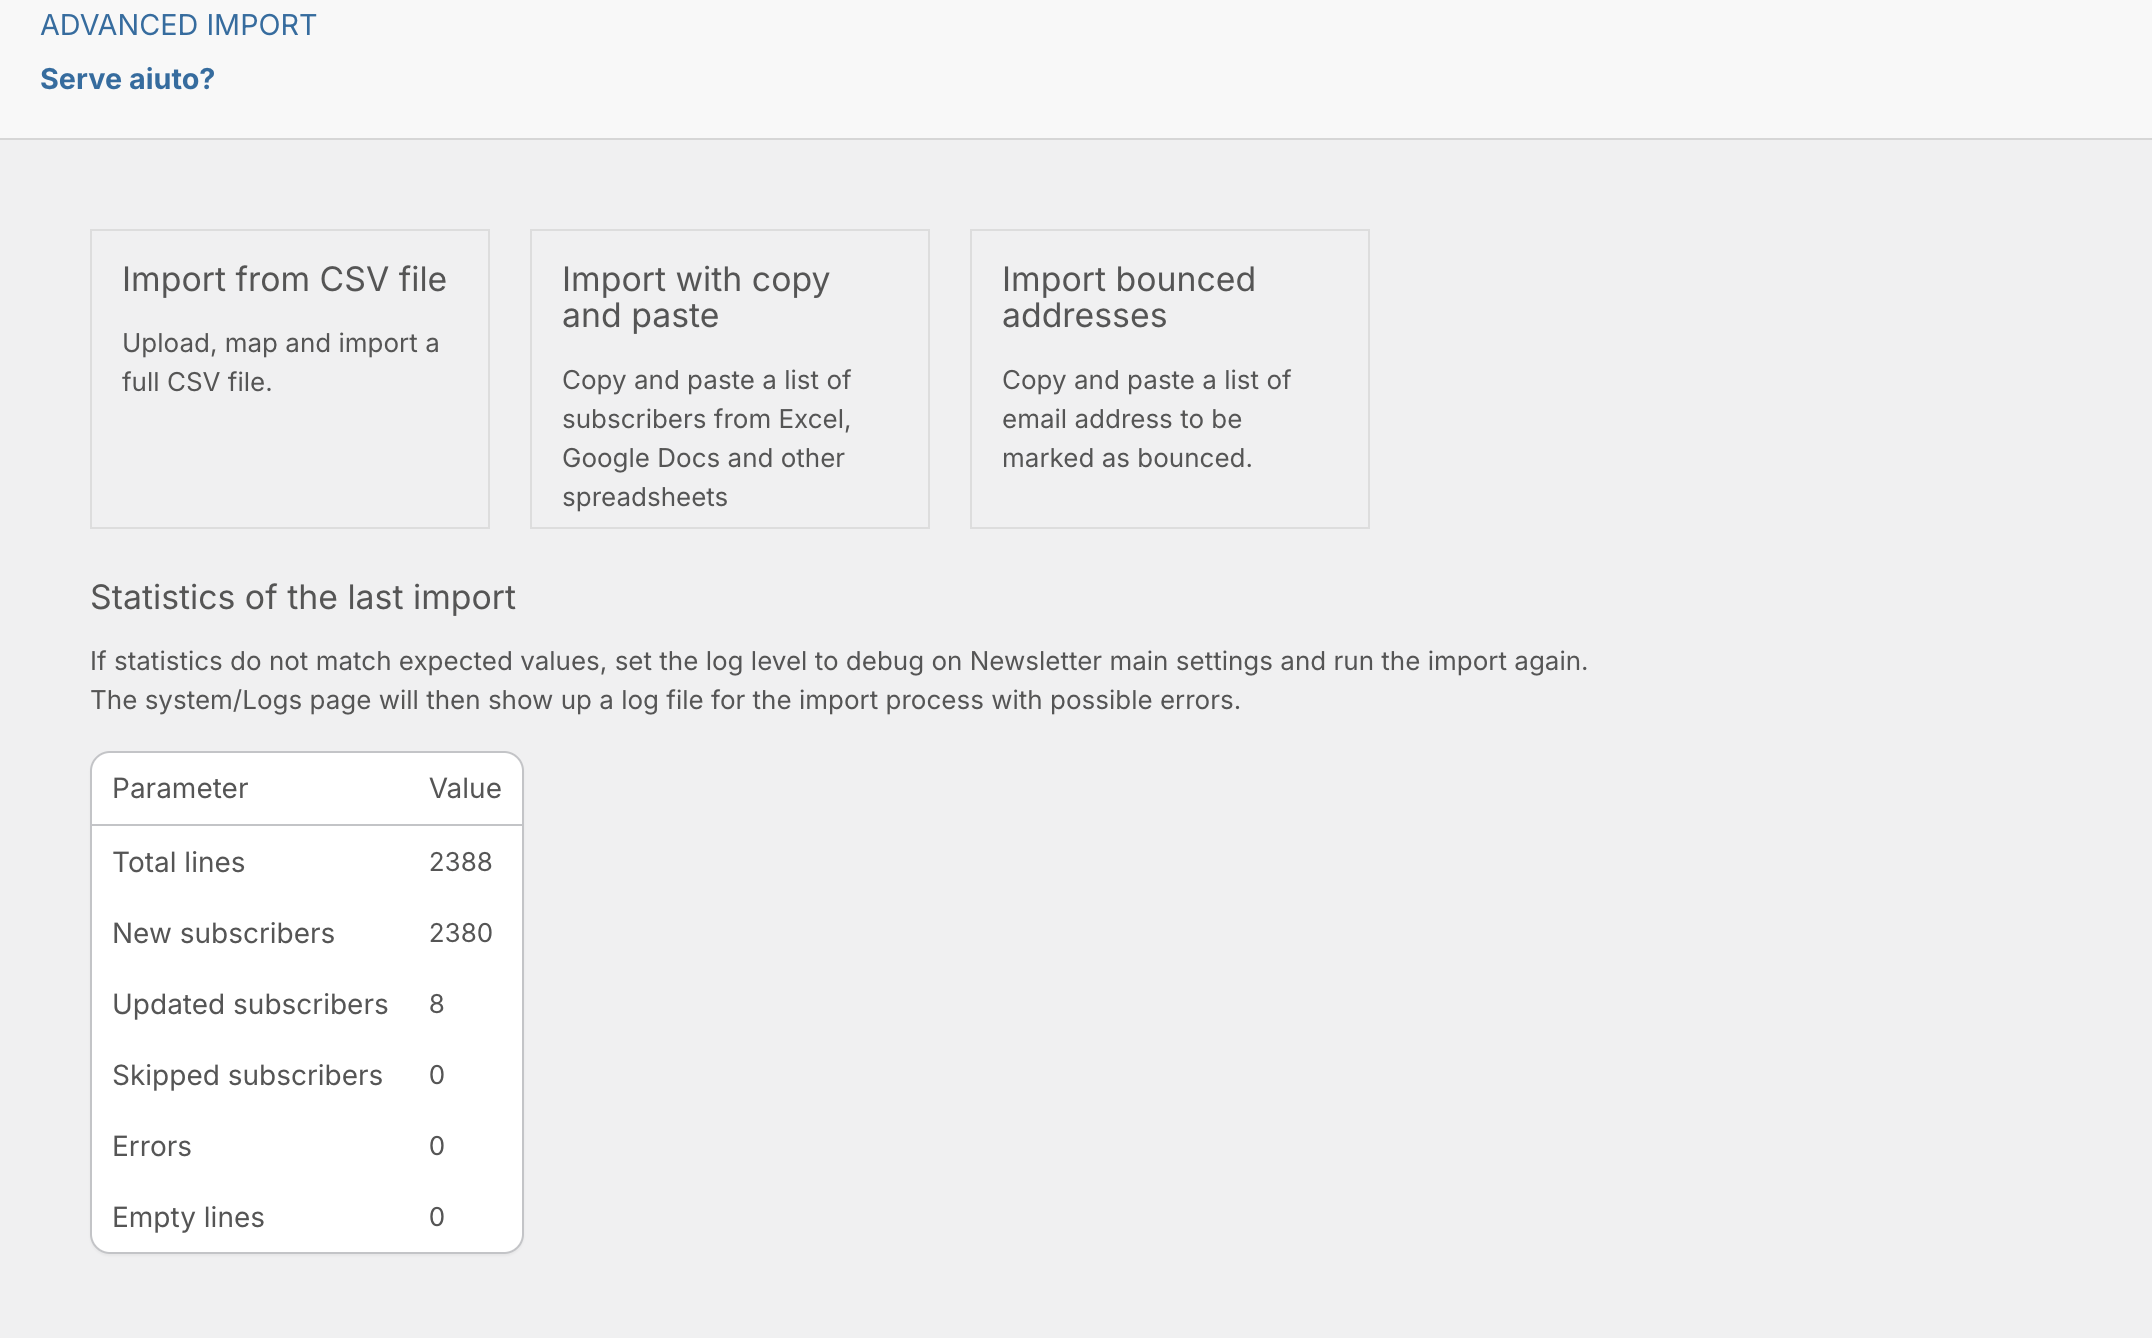2152x1338 pixels.
Task: Click the Value column header
Action: tap(465, 788)
